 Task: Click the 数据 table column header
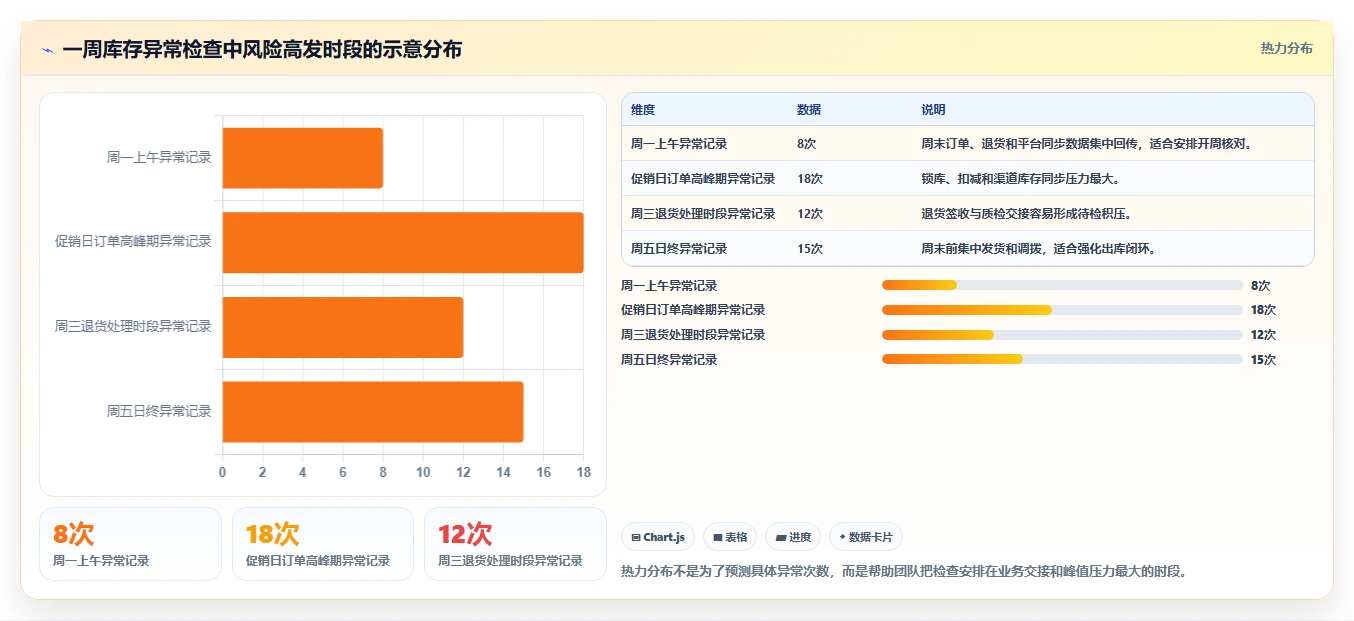pos(809,110)
